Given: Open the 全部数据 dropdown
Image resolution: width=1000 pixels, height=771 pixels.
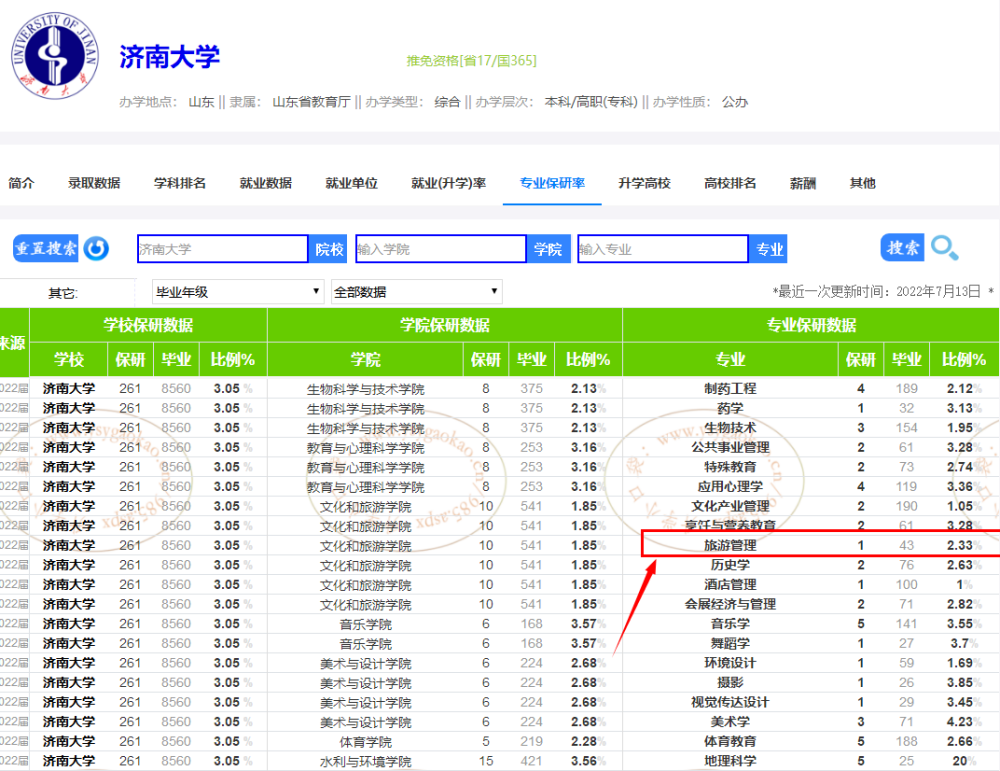Looking at the screenshot, I should (x=416, y=292).
